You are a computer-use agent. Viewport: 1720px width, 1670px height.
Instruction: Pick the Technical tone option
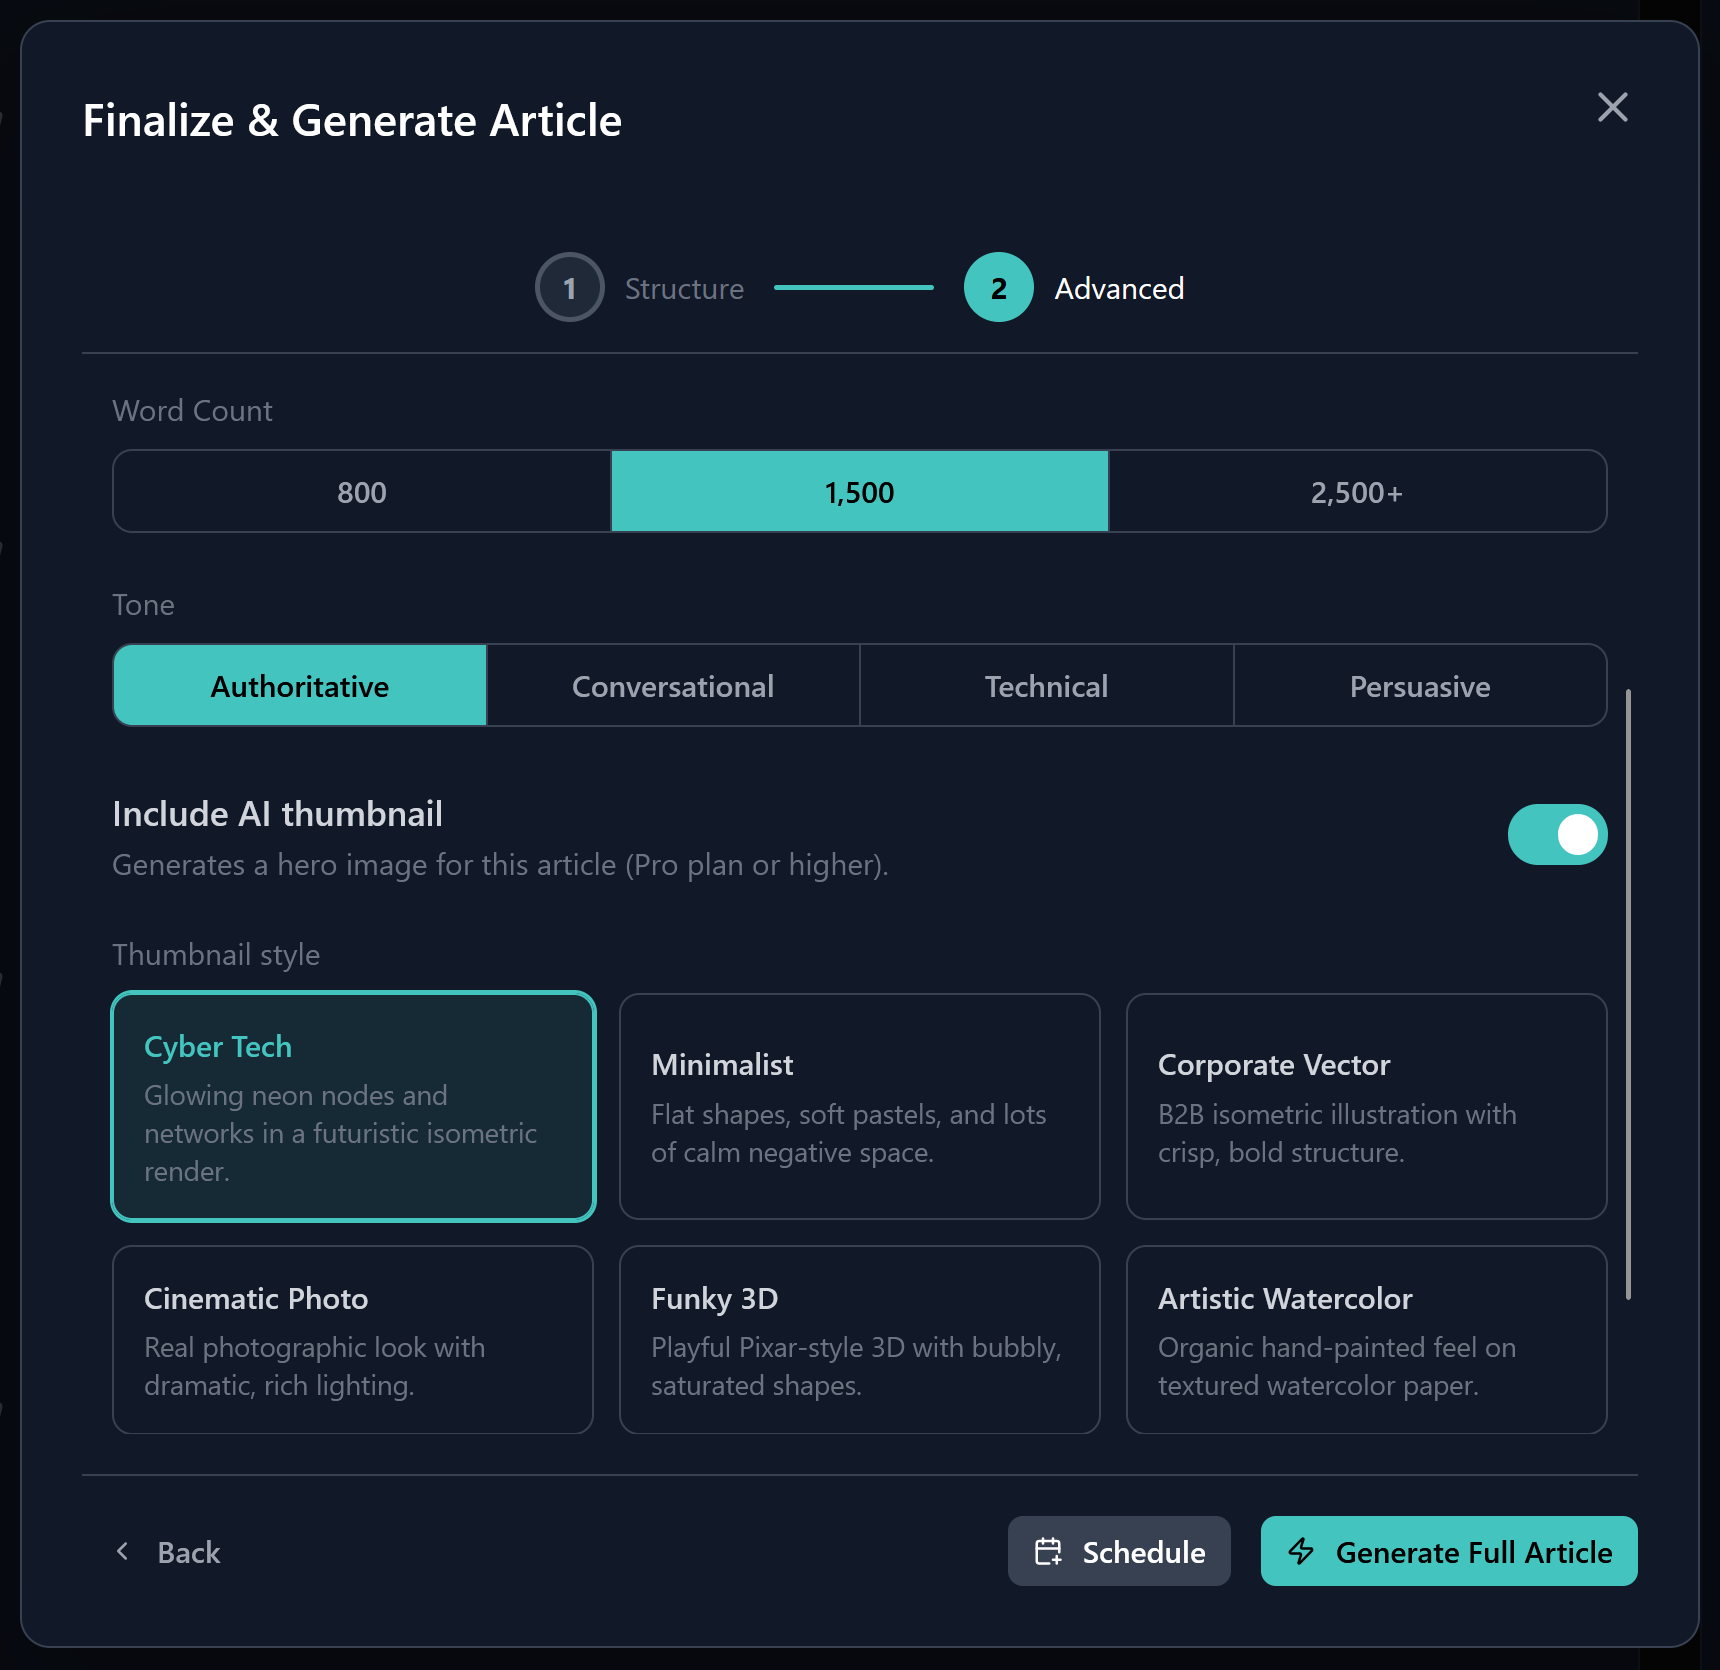click(1046, 686)
